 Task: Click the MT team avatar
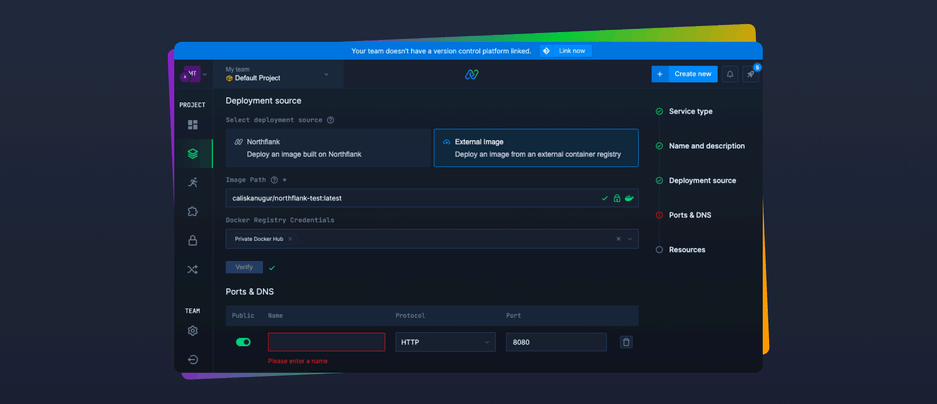click(191, 74)
